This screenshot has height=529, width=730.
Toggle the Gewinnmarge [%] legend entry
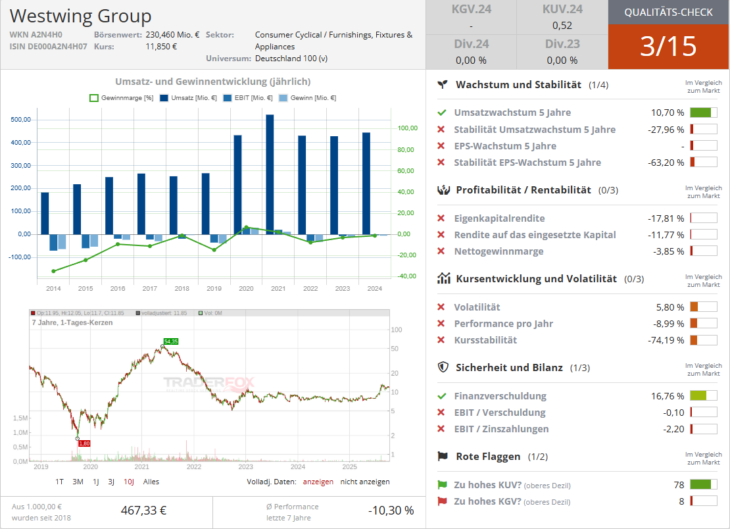pyautogui.click(x=121, y=97)
